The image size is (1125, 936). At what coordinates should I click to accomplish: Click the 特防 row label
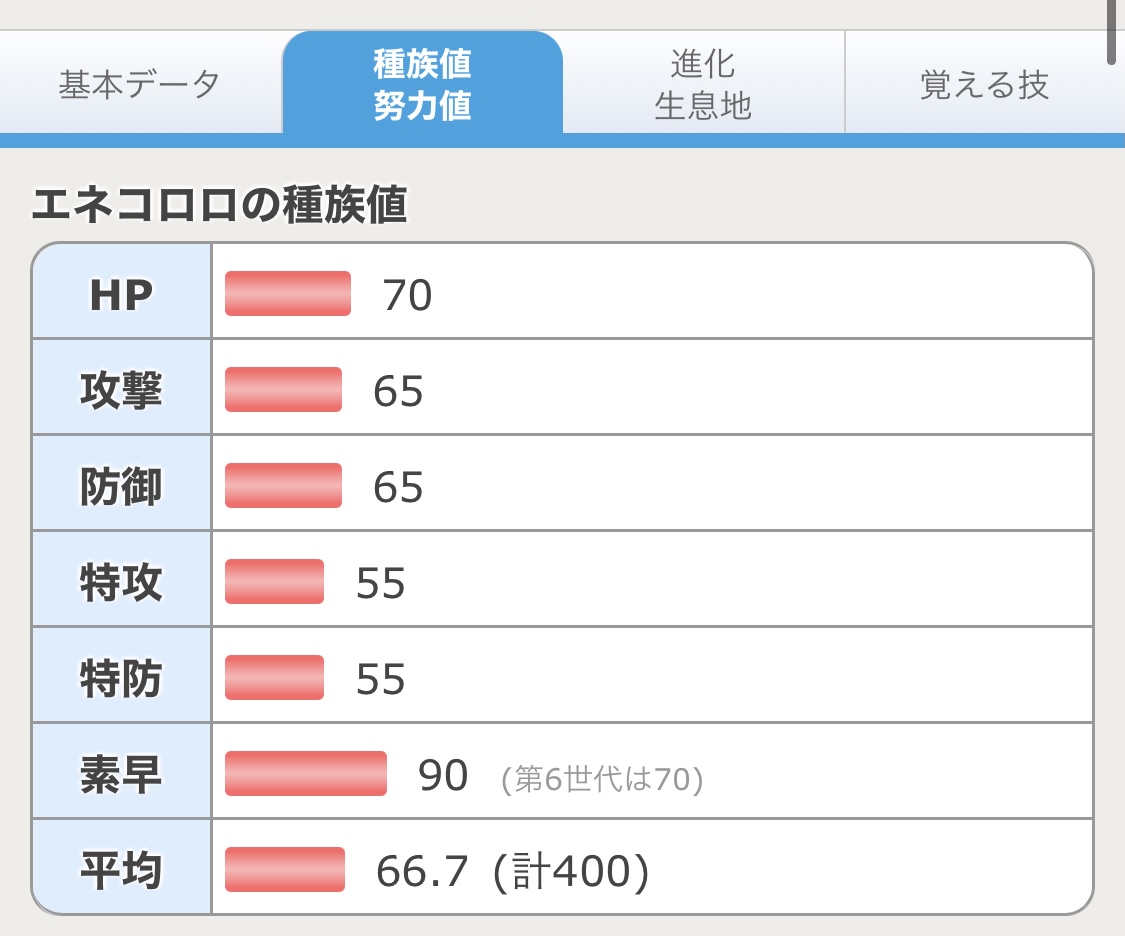121,678
